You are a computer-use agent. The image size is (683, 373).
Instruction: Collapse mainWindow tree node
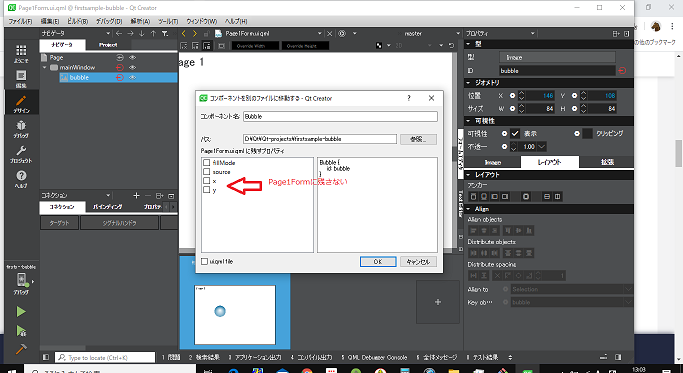(x=44, y=68)
